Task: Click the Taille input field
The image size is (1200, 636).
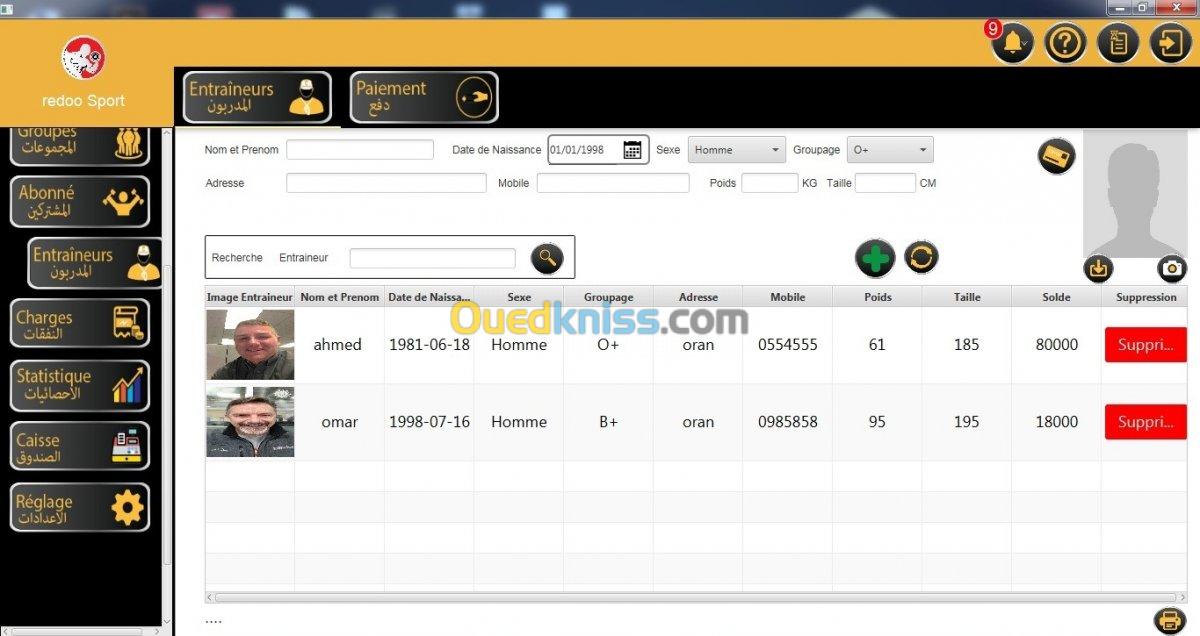Action: [885, 183]
